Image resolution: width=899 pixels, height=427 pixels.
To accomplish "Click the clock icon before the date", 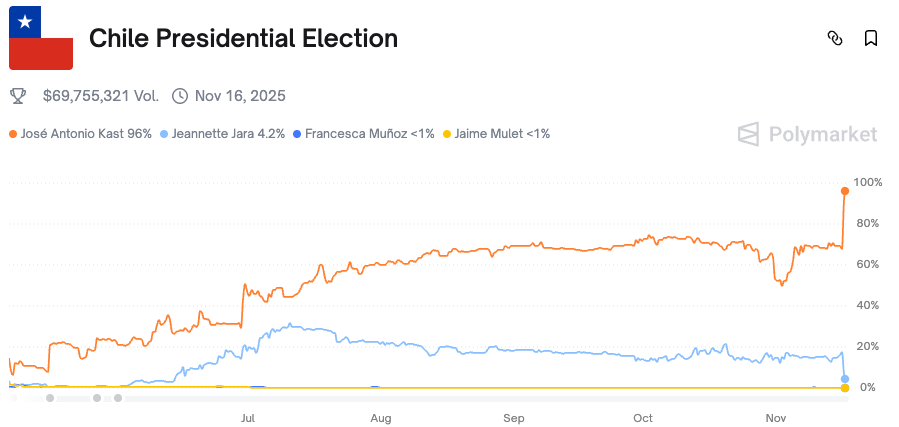I will (x=180, y=96).
